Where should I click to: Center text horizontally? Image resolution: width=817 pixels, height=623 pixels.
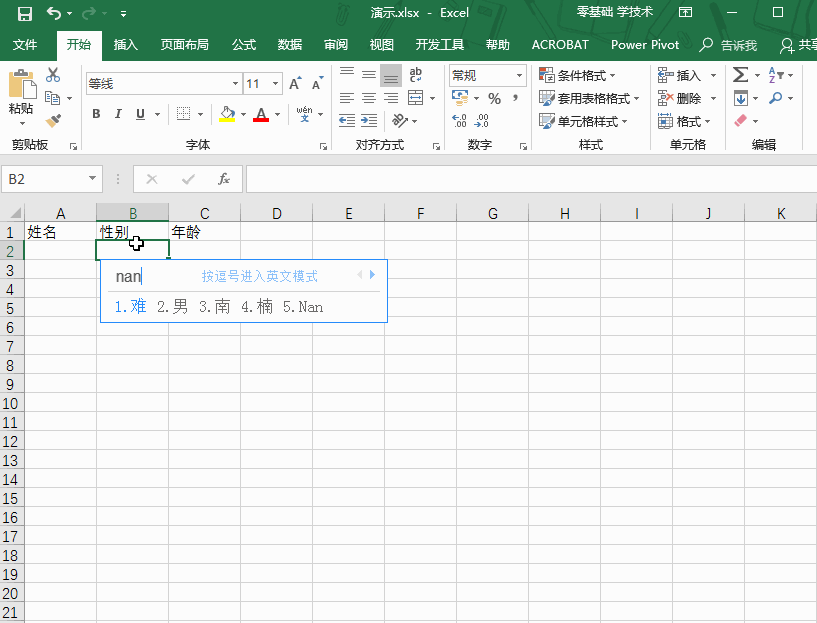[369, 97]
